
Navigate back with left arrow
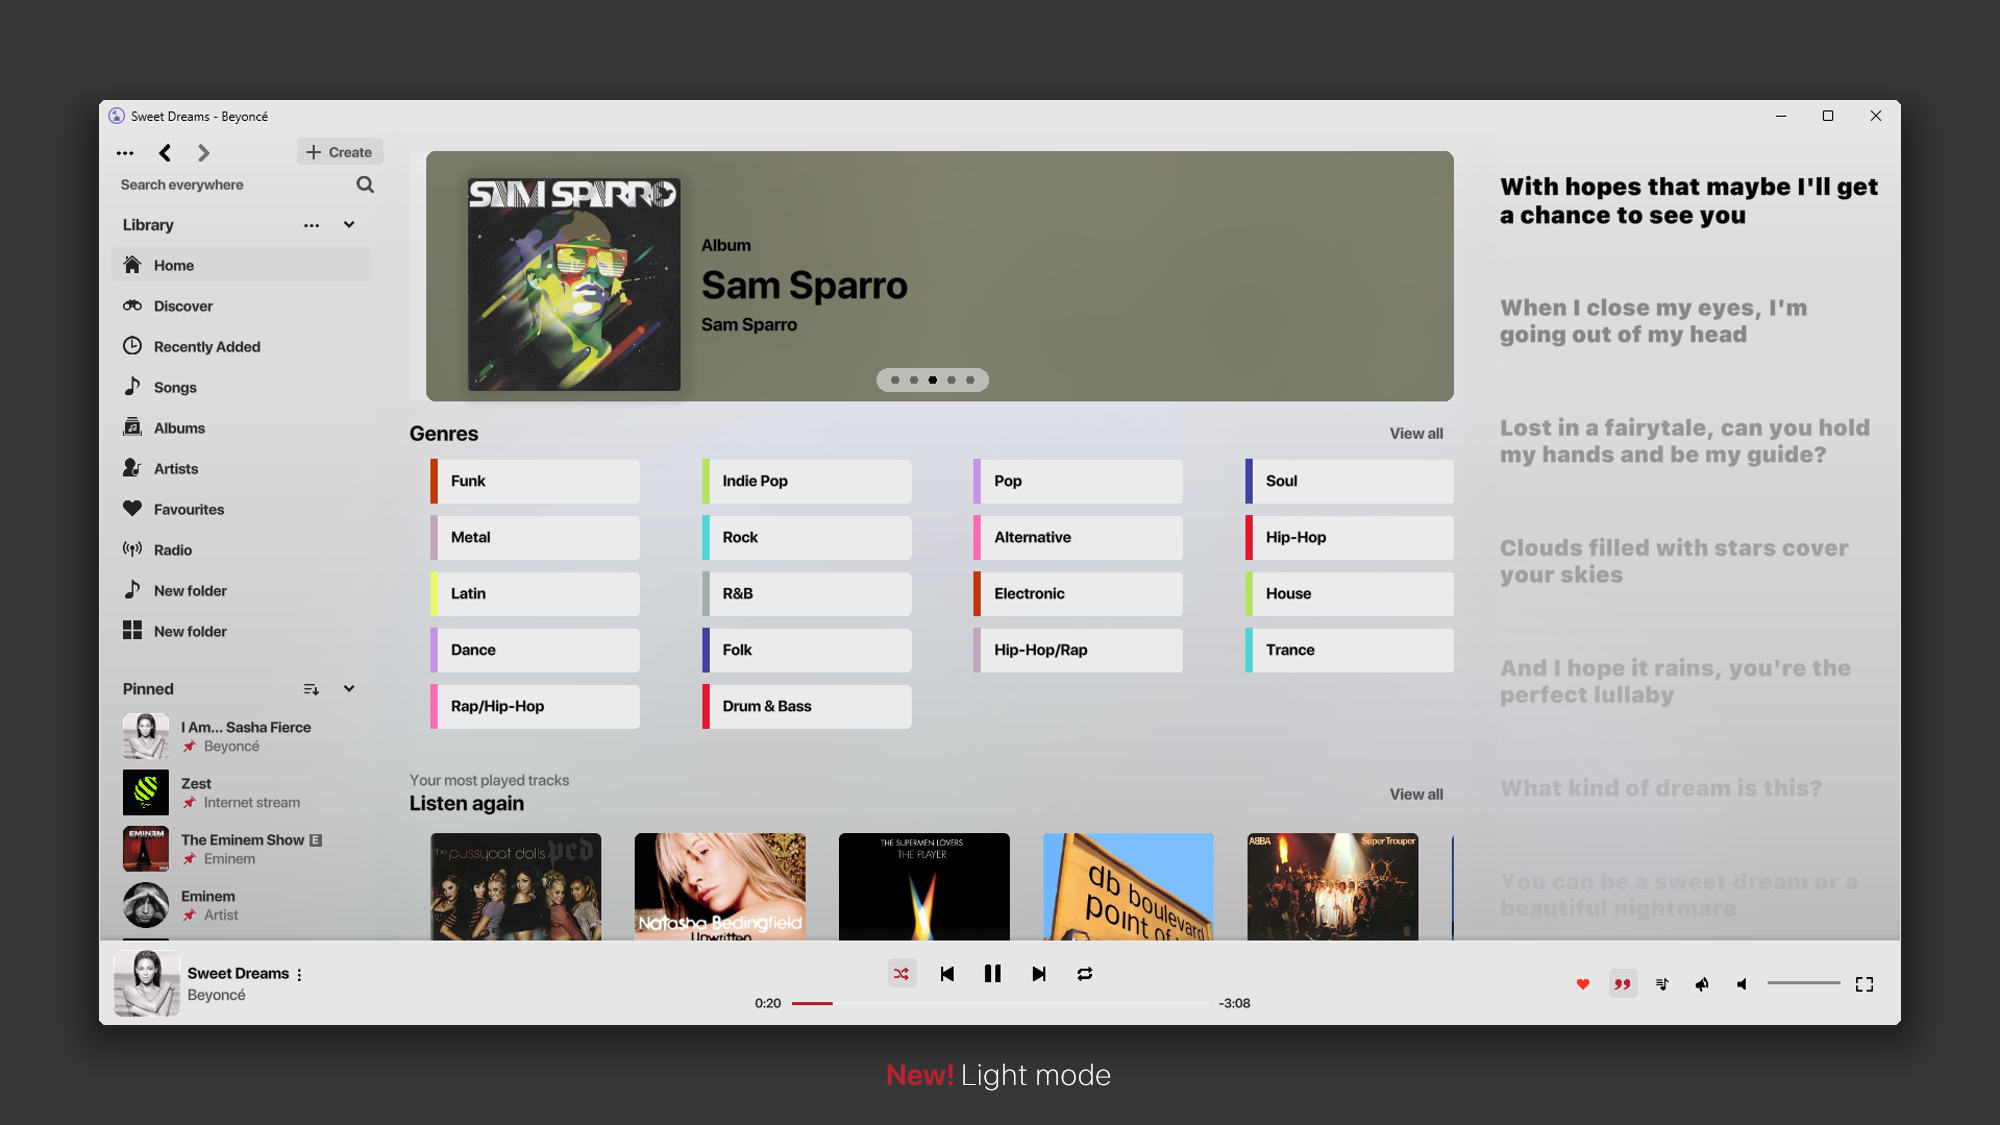tap(165, 153)
